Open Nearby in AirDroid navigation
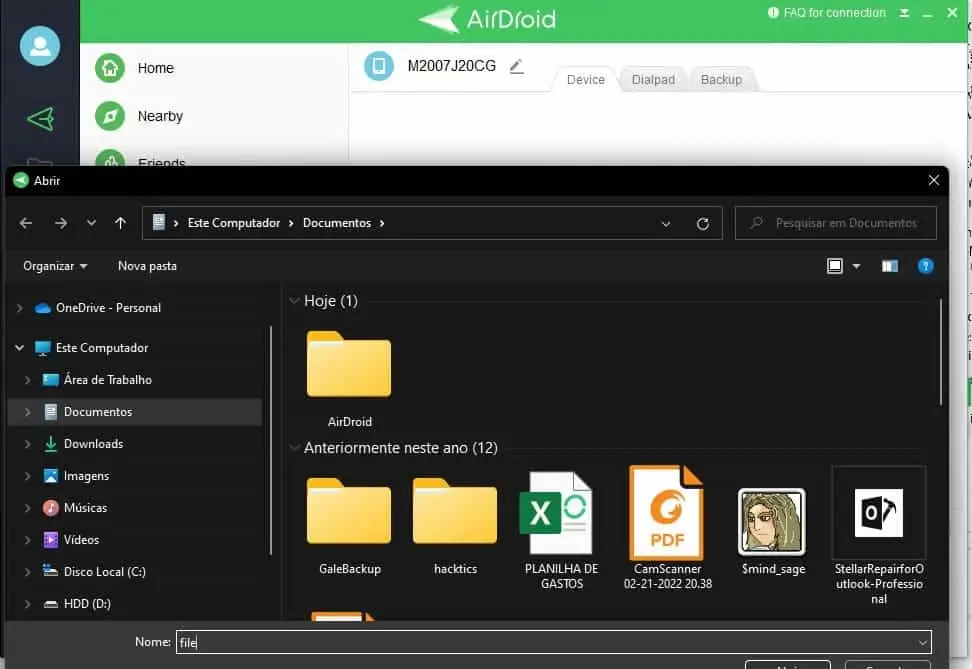Viewport: 972px width, 669px height. tap(160, 117)
